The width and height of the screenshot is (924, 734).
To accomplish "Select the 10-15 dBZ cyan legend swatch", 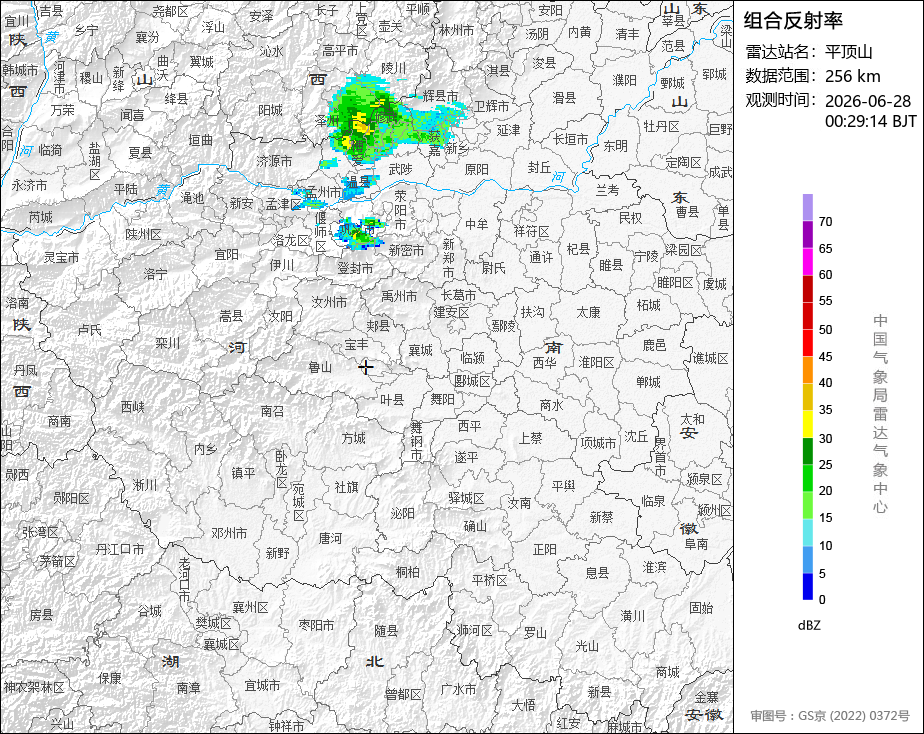I will [x=807, y=532].
